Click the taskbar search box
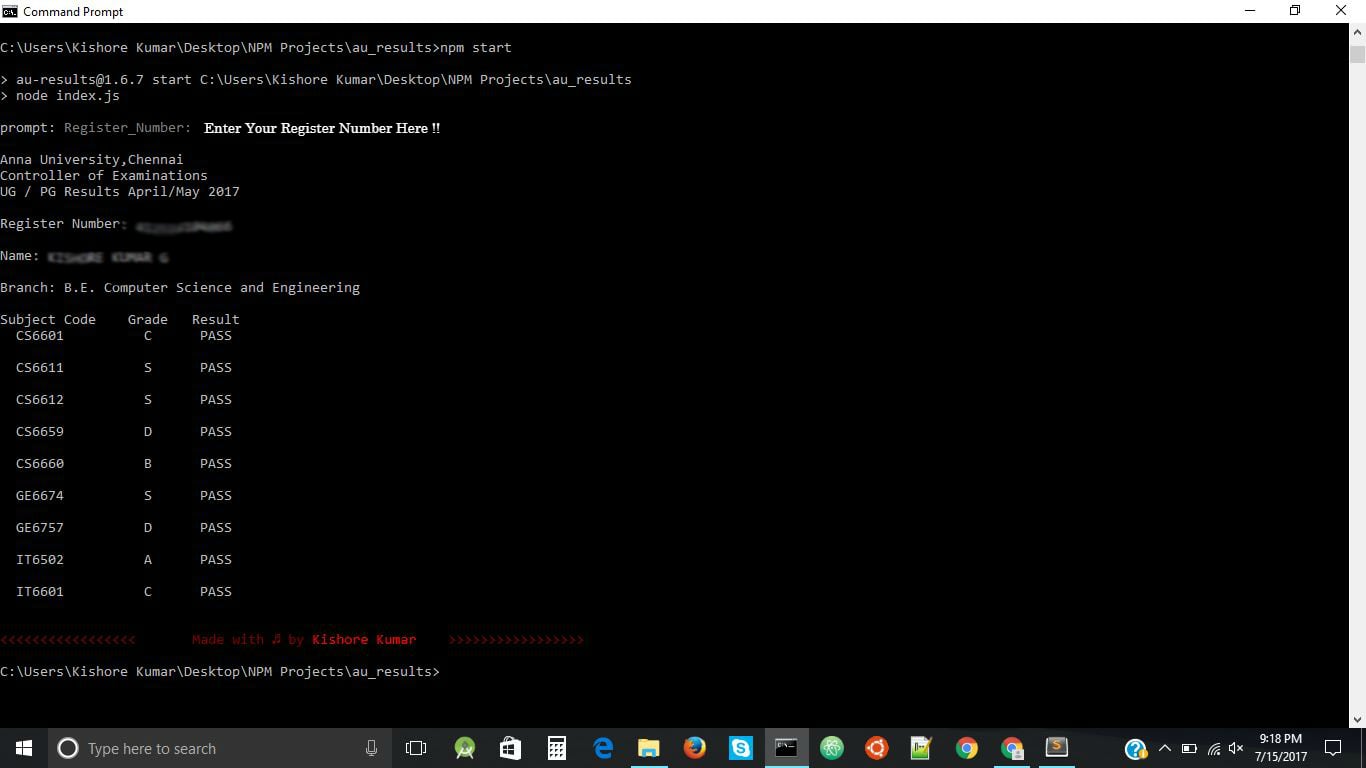Viewport: 1366px width, 768px height. (x=220, y=748)
